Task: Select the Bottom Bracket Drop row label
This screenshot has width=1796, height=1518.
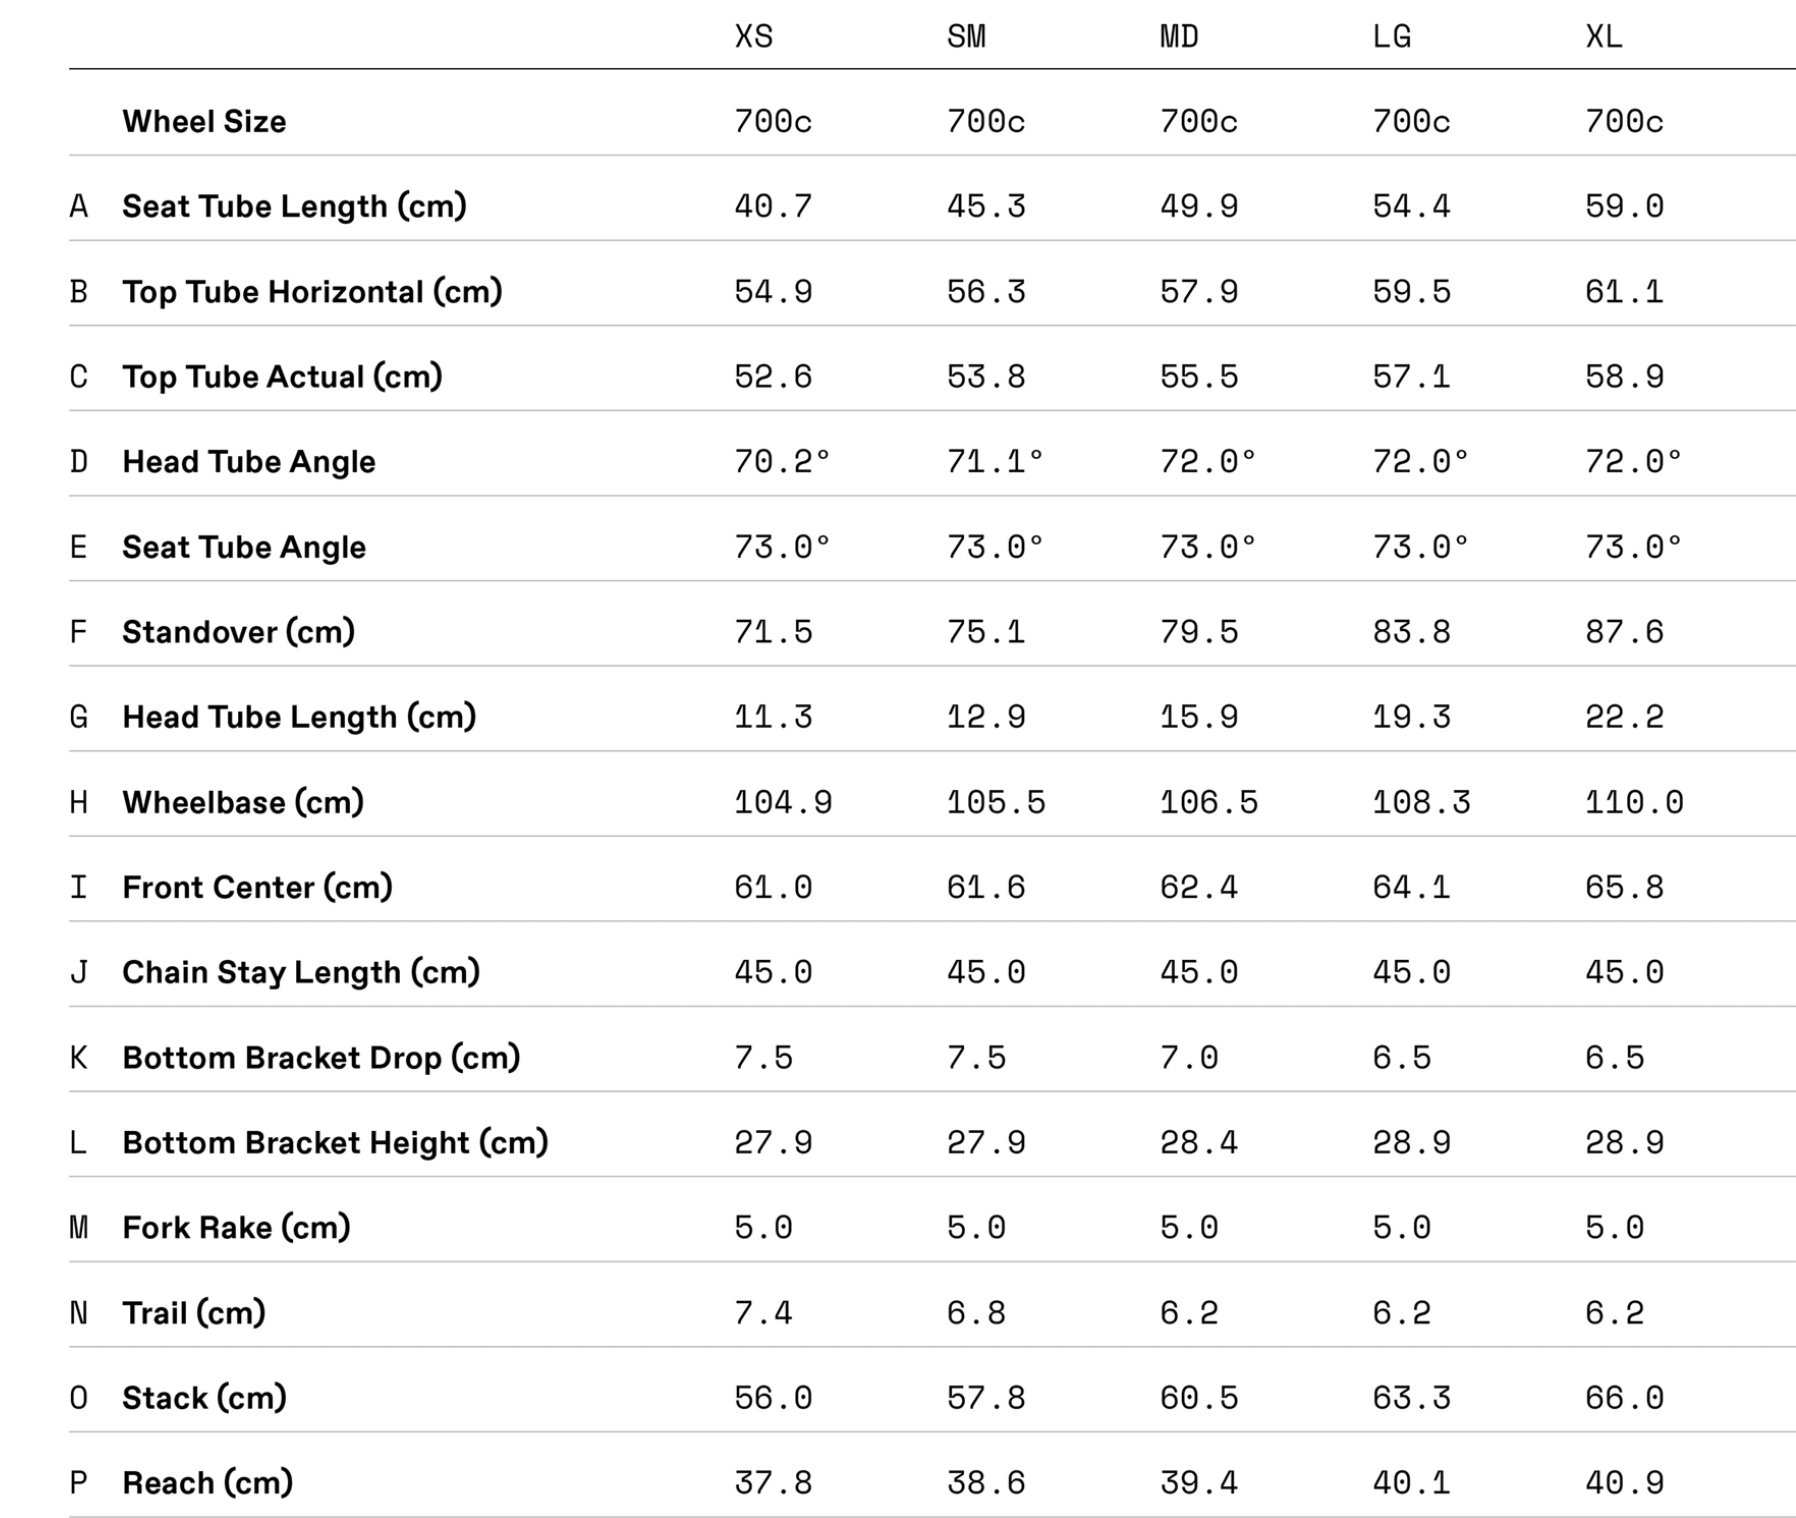Action: pyautogui.click(x=321, y=1058)
